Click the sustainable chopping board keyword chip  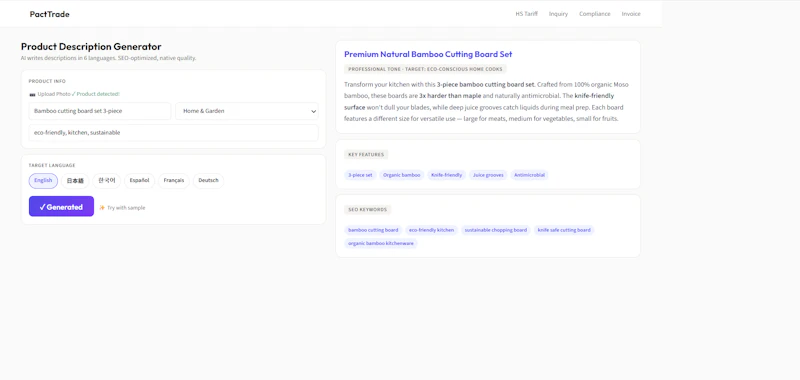coord(495,230)
